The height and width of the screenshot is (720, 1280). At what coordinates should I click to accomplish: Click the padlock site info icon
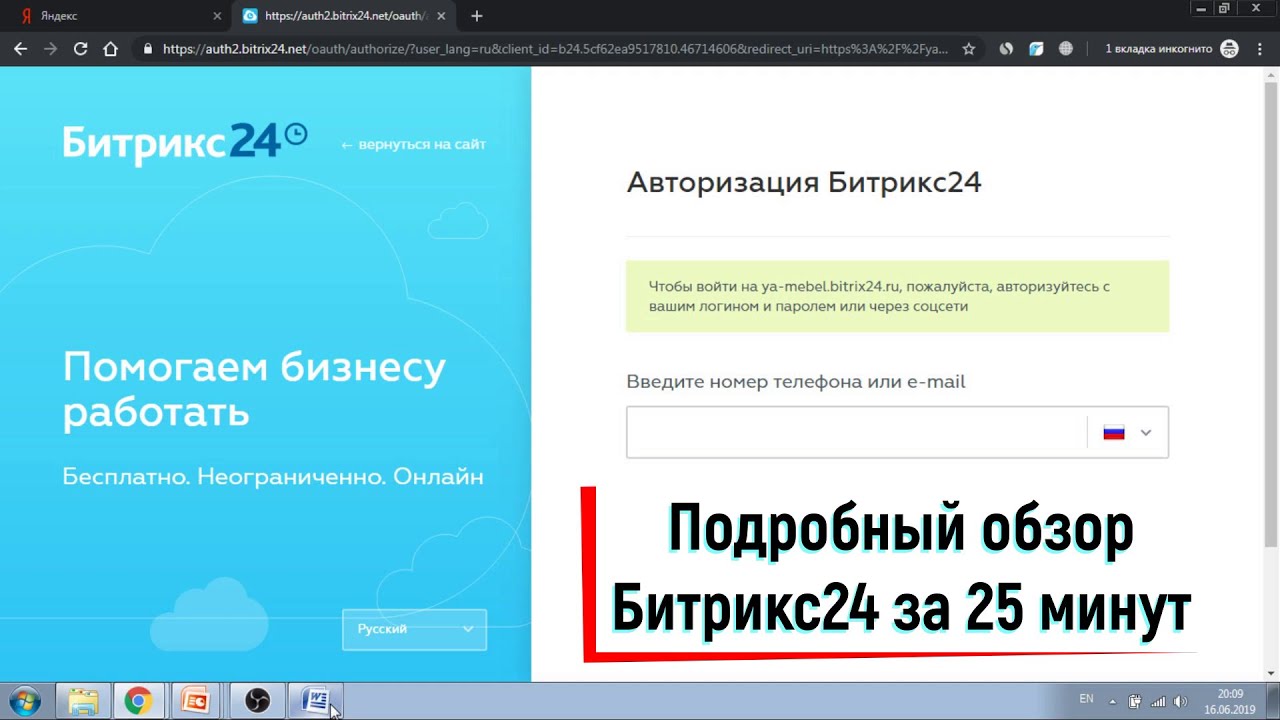click(x=148, y=48)
